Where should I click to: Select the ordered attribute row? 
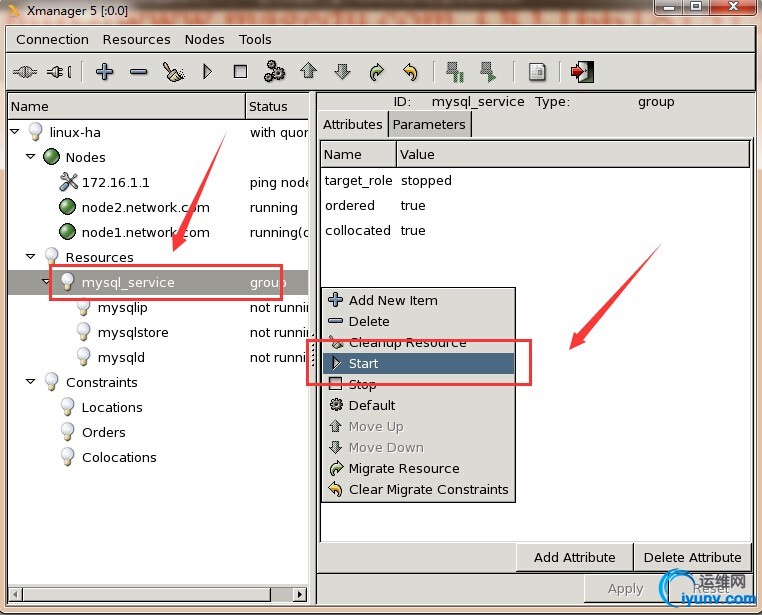coord(536,205)
